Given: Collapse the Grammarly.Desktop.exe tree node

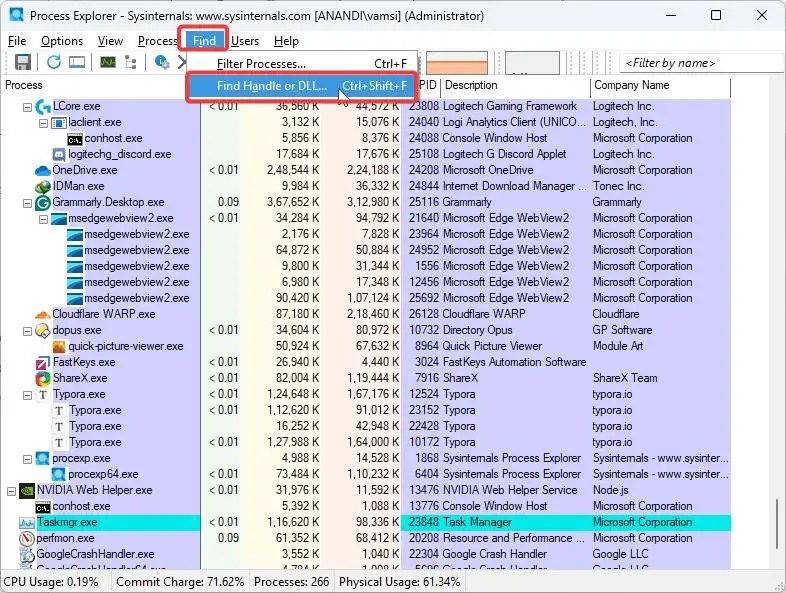Looking at the screenshot, I should point(28,204).
